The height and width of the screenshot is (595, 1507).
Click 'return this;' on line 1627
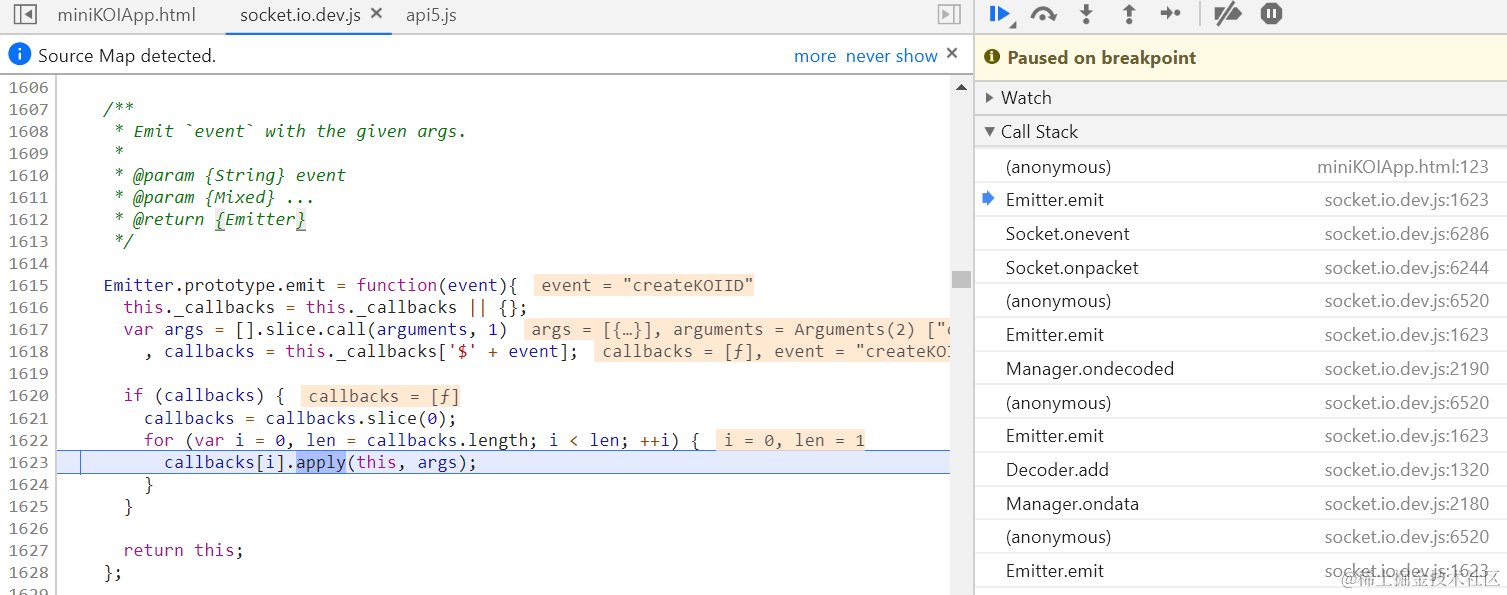tap(183, 550)
